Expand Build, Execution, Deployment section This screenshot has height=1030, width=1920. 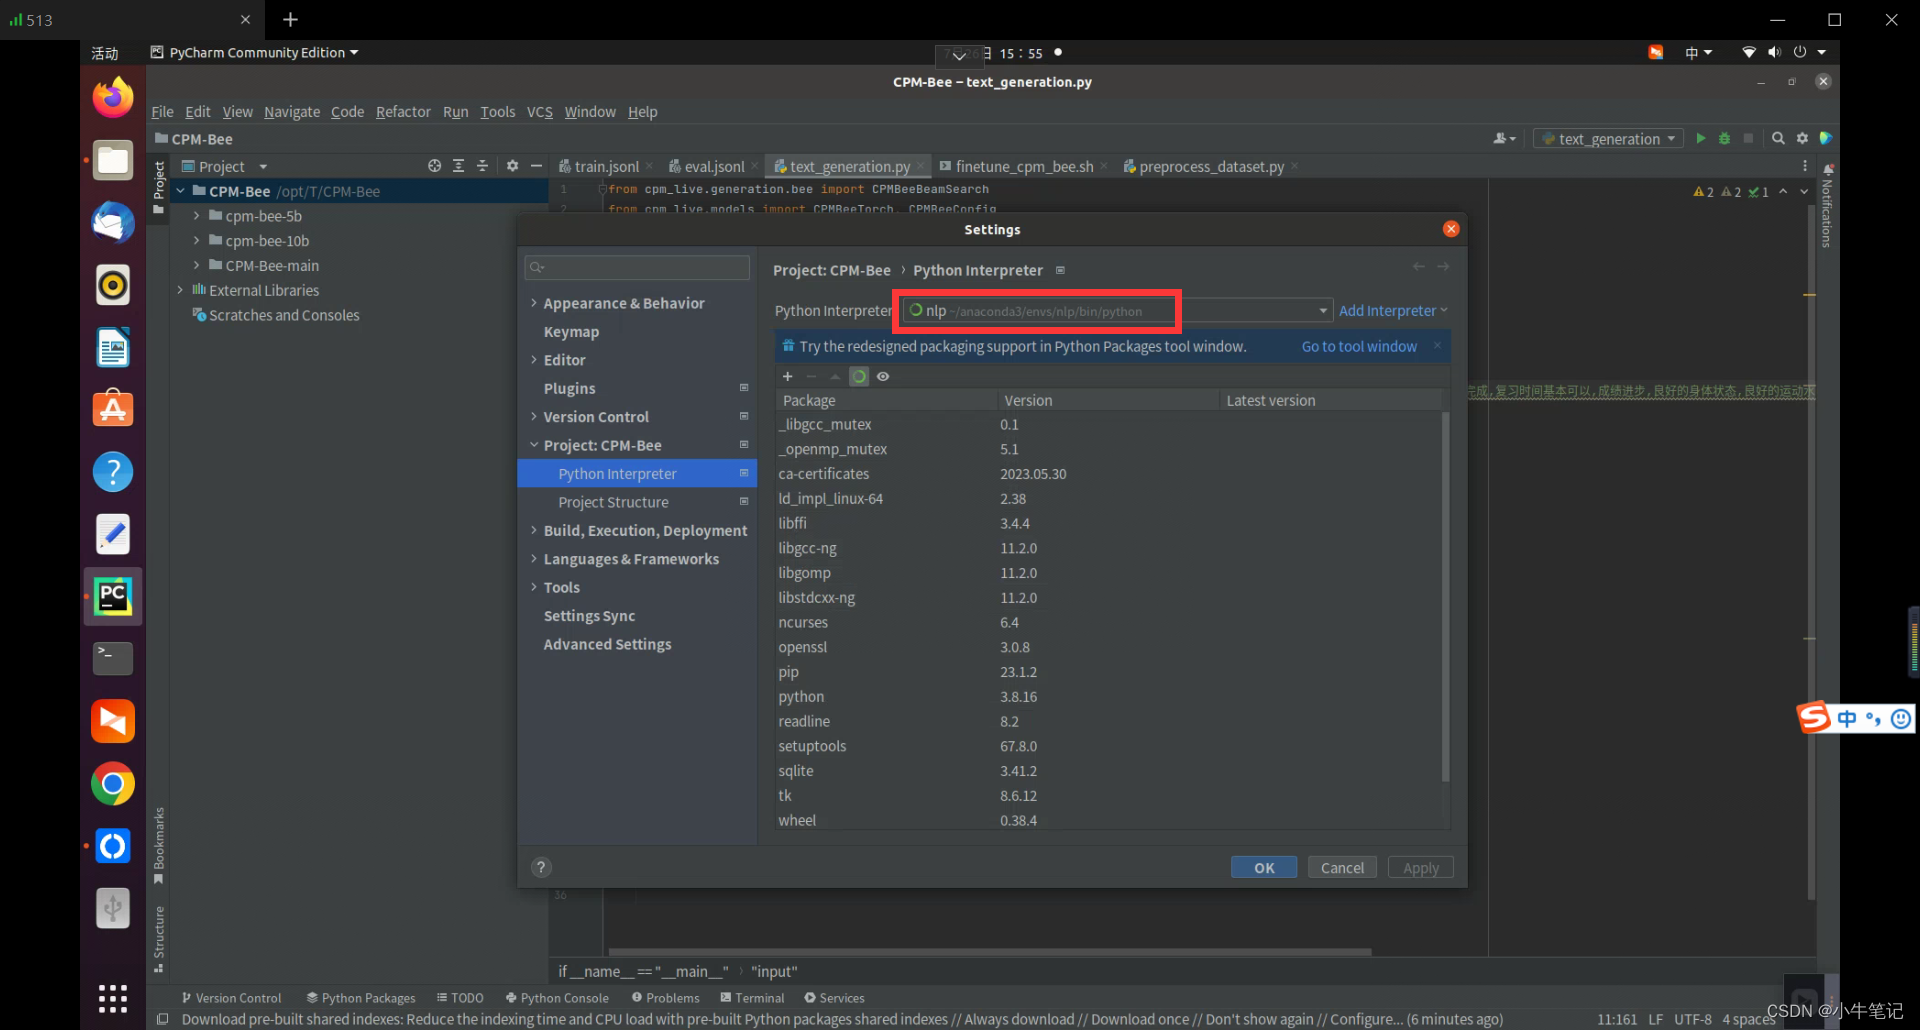click(534, 531)
